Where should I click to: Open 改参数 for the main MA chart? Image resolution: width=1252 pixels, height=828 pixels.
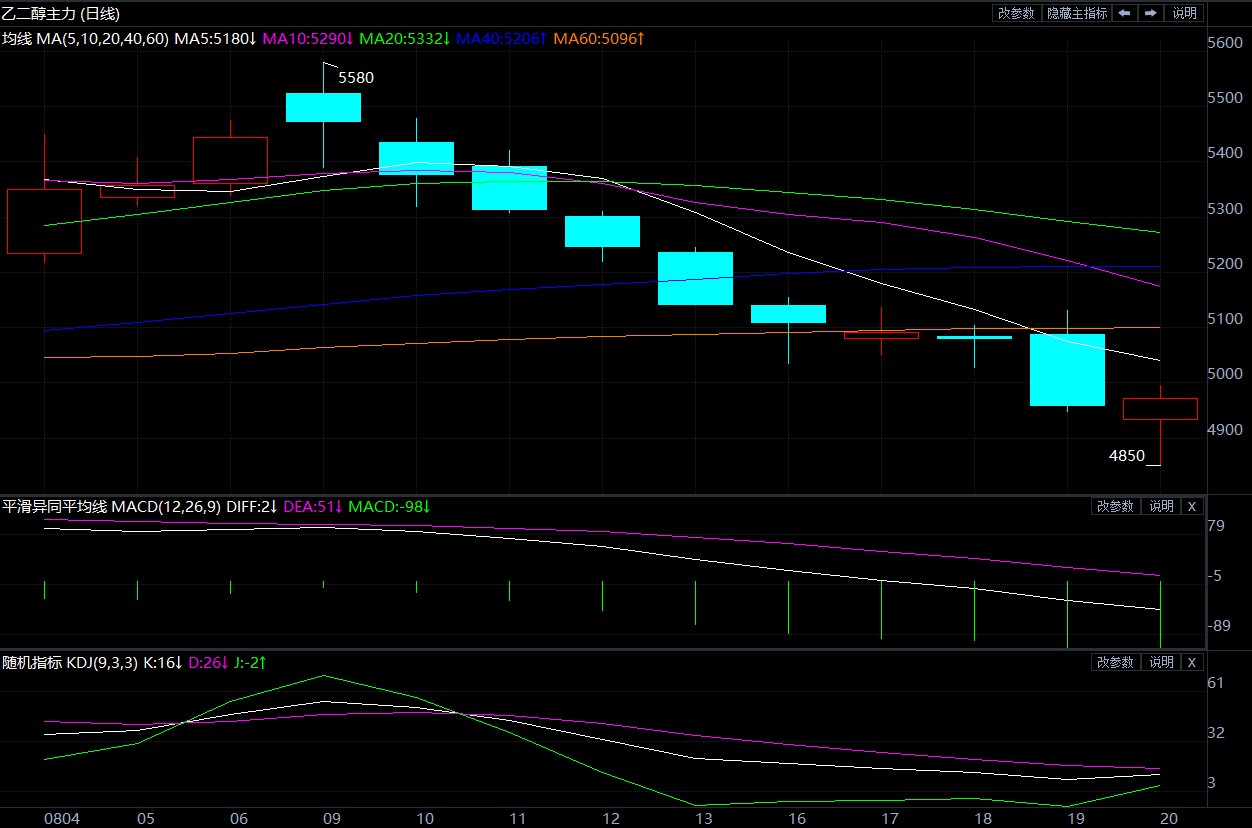1016,13
